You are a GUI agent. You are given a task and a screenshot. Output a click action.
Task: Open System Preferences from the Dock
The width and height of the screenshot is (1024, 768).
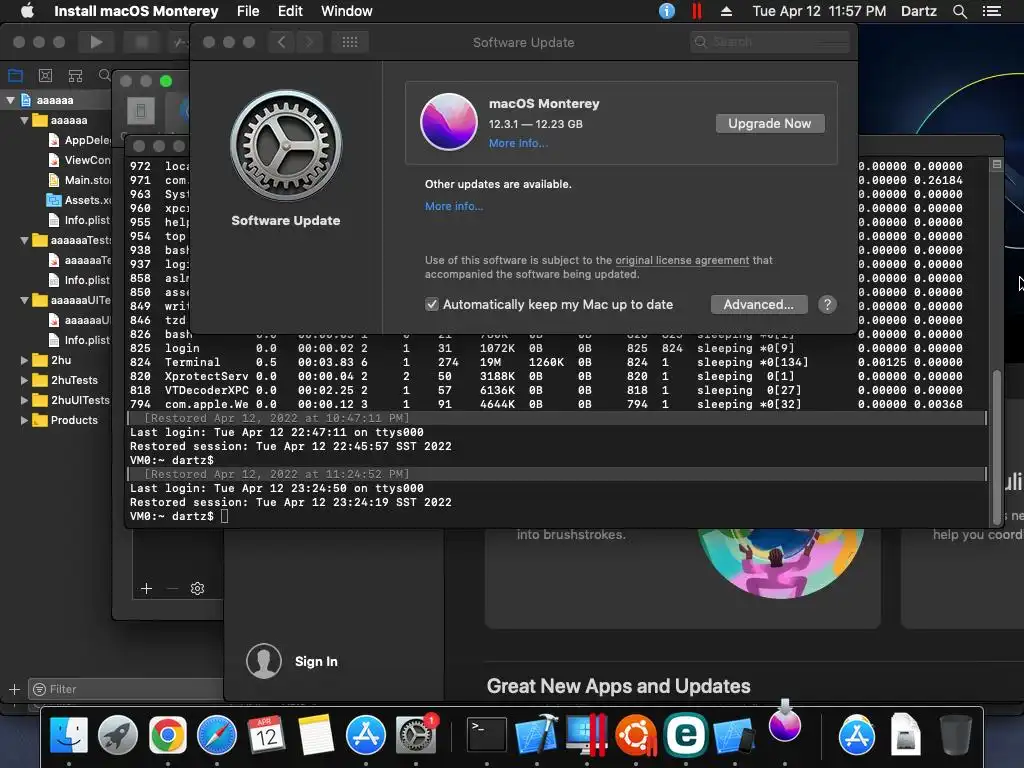click(x=415, y=735)
